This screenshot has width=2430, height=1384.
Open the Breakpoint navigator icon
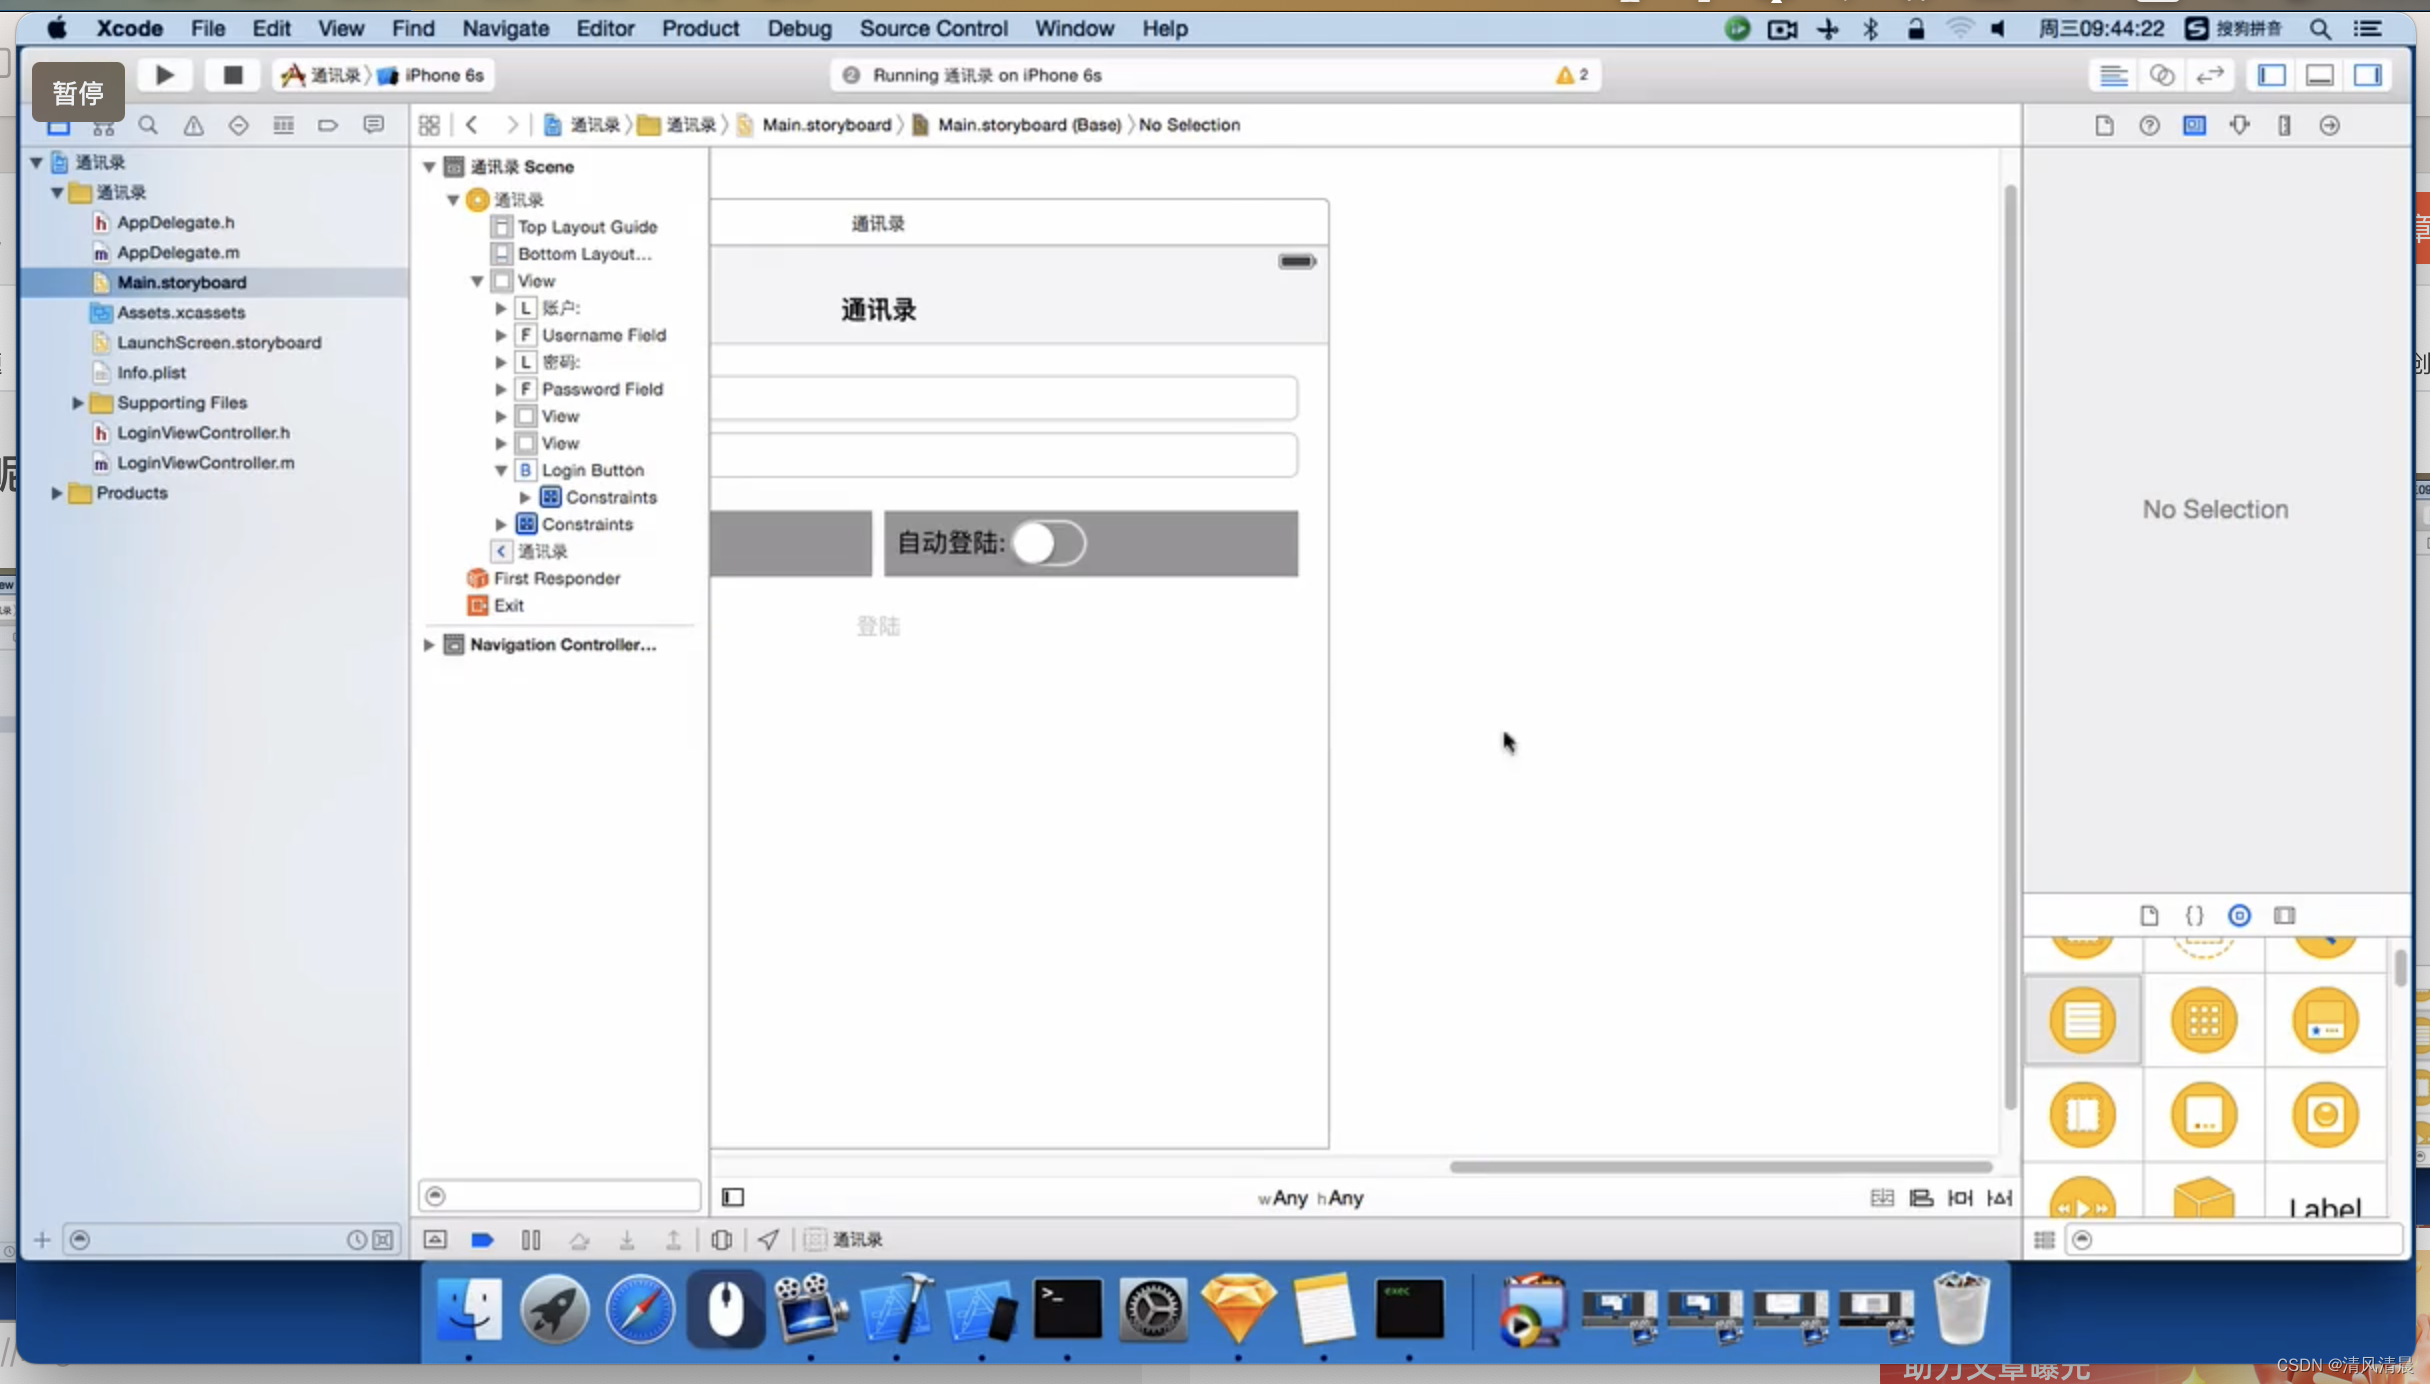328,126
